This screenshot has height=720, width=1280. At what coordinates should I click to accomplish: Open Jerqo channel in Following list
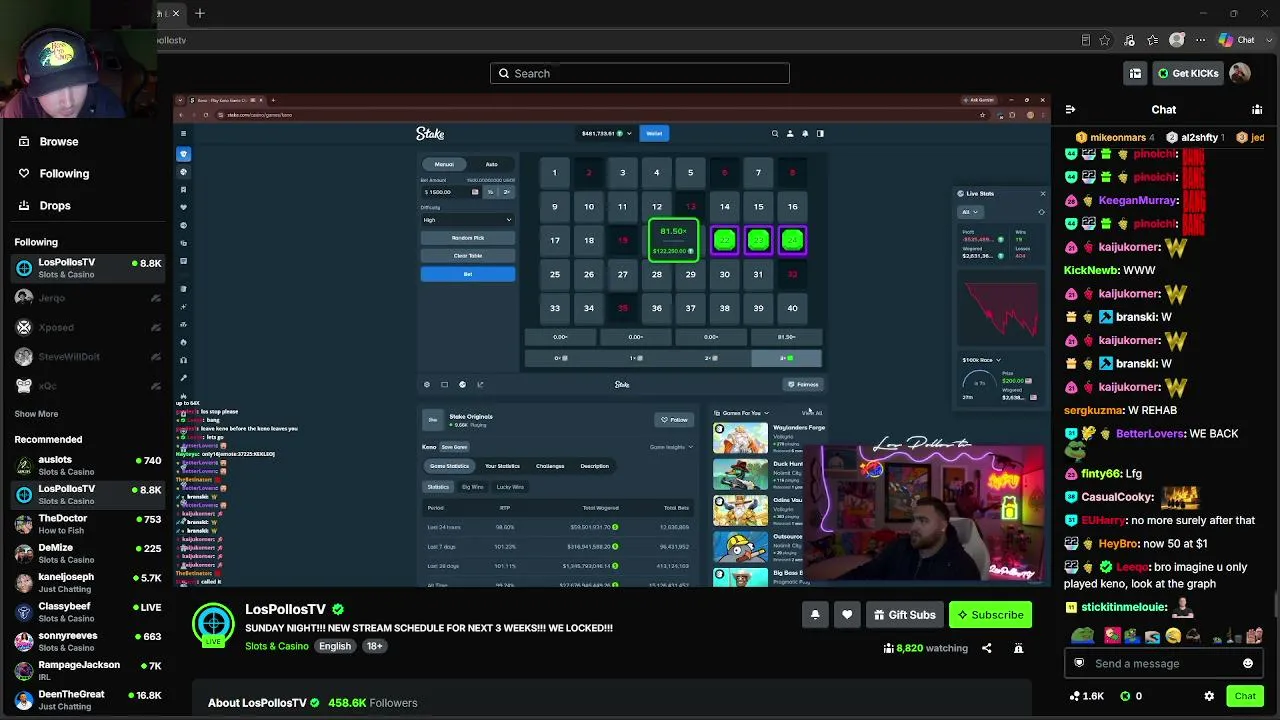(x=88, y=298)
